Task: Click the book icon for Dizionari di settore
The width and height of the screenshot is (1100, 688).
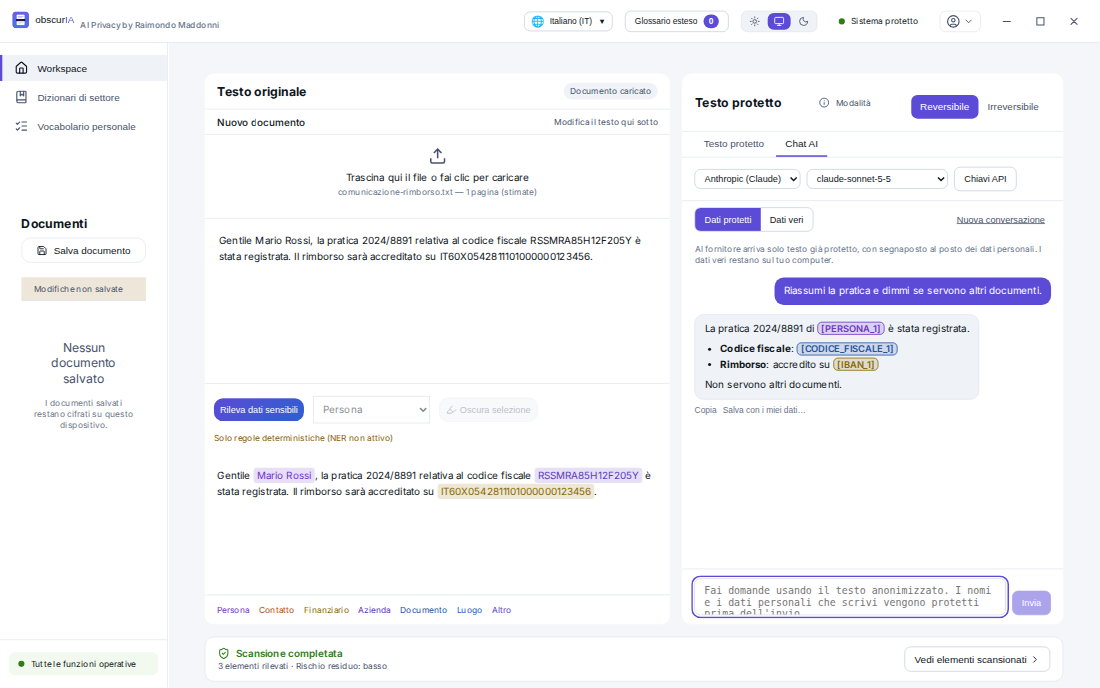Action: click(x=22, y=97)
